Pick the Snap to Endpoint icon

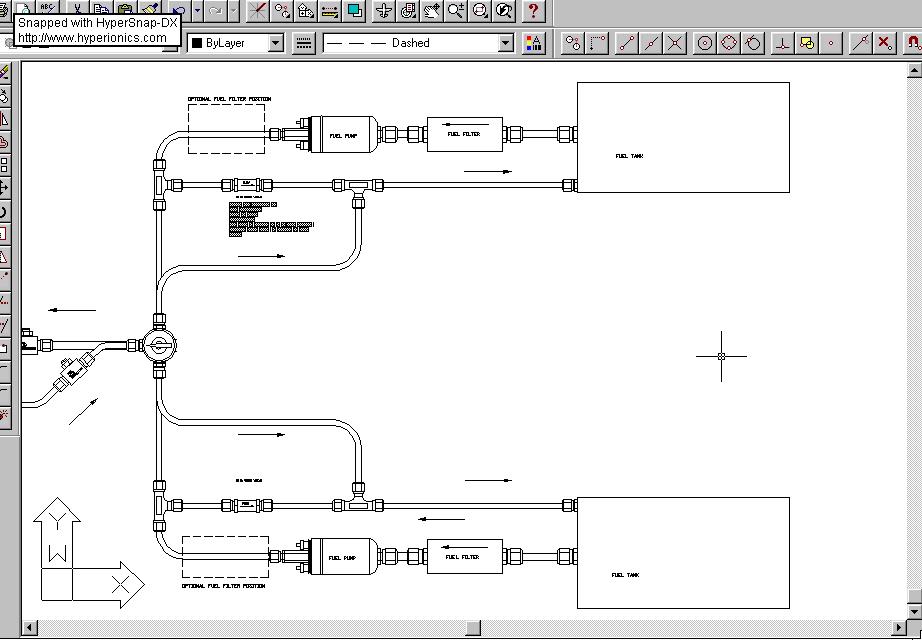pyautogui.click(x=627, y=43)
